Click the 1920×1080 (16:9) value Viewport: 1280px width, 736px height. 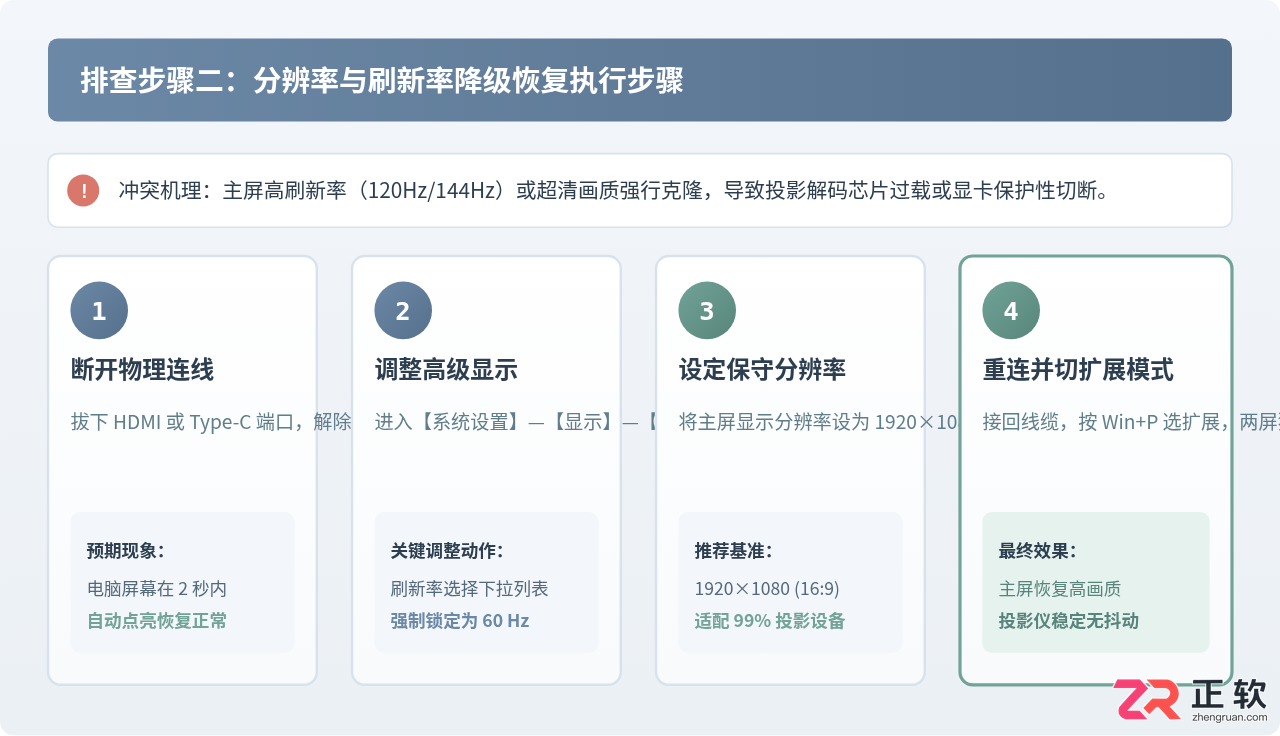767,589
